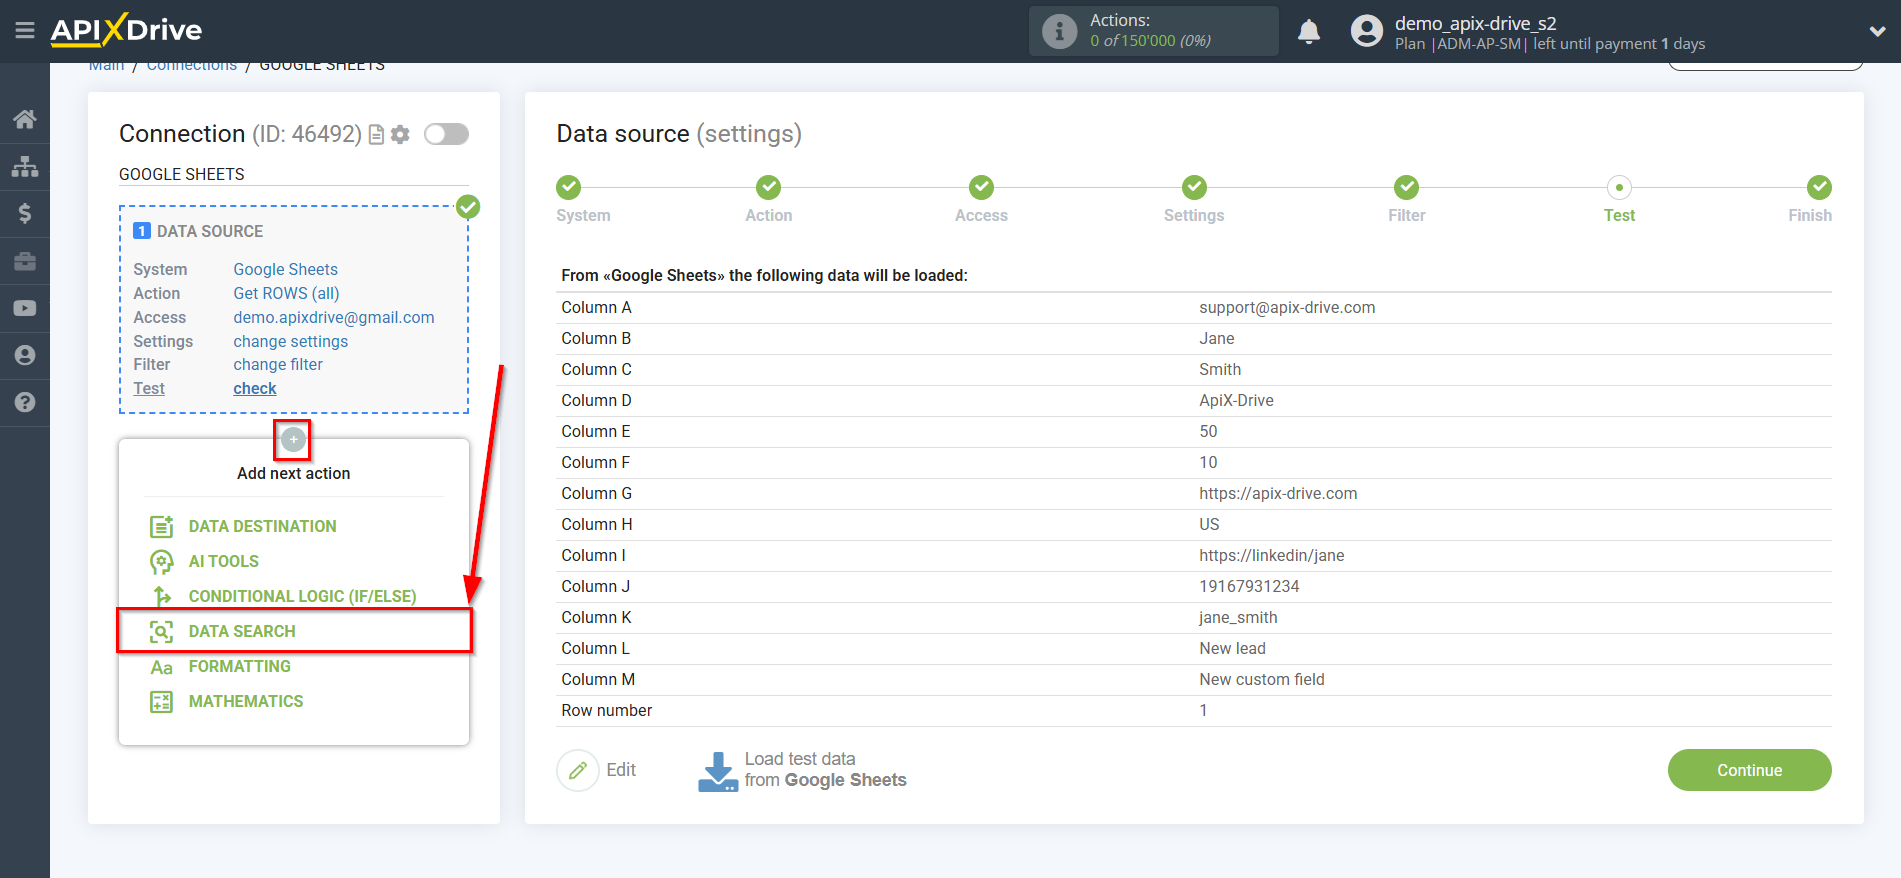Click the DATA SOURCE block header
Viewport: 1901px width, 878px height.
pyautogui.click(x=198, y=231)
